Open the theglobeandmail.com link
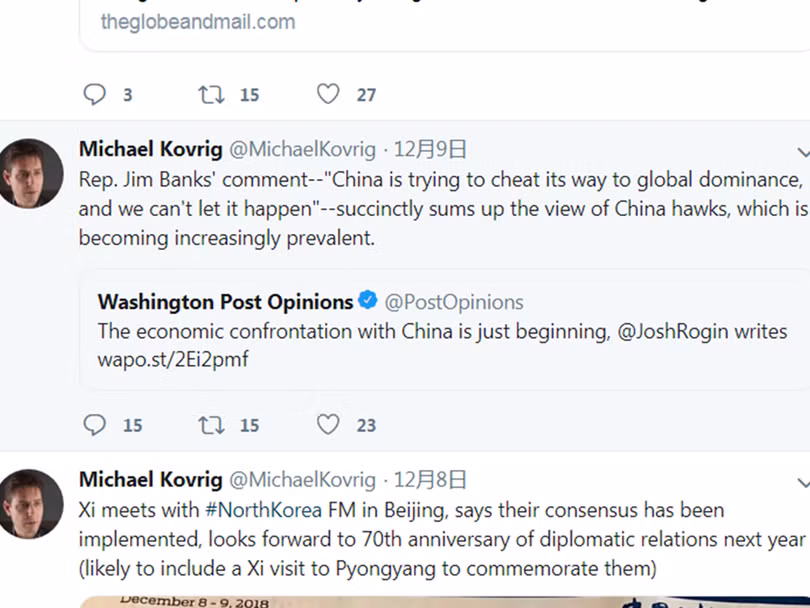Viewport: 810px width, 608px height. coord(196,21)
